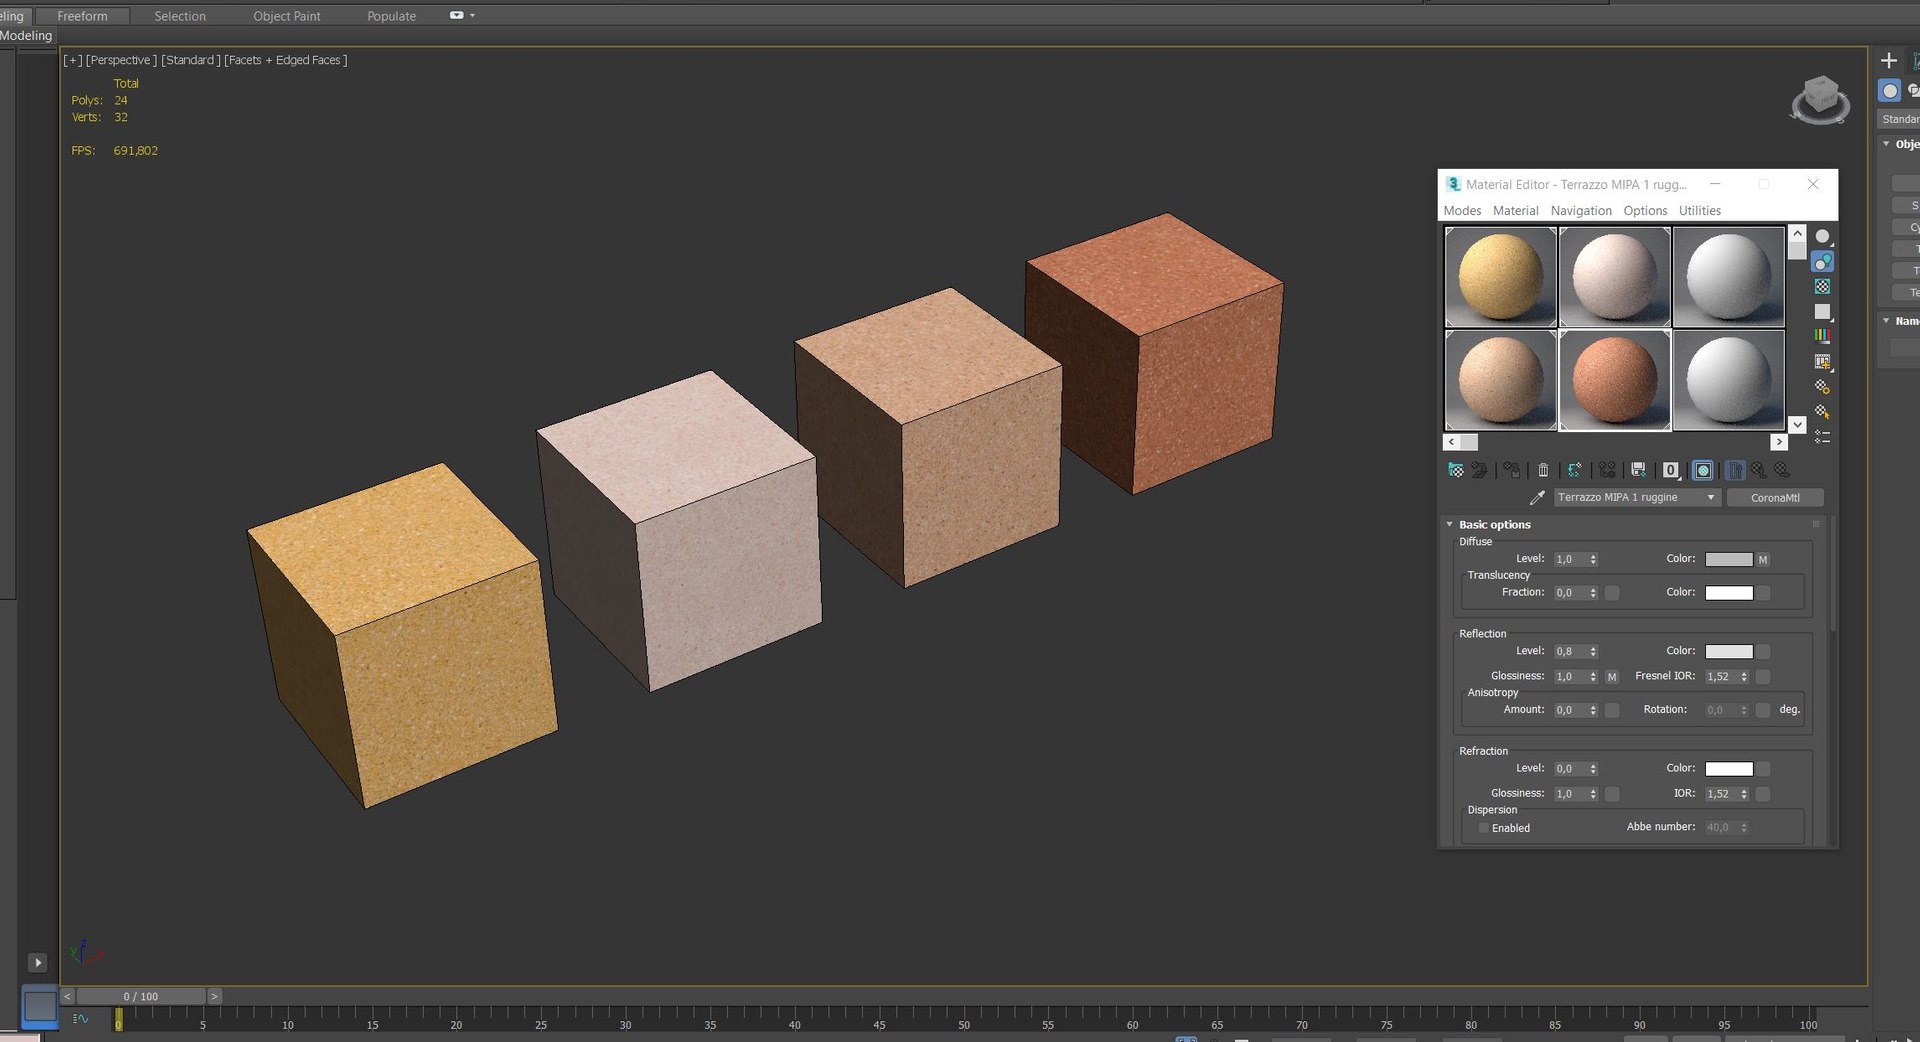Open the Utilities menu
This screenshot has width=1920, height=1042.
1700,211
